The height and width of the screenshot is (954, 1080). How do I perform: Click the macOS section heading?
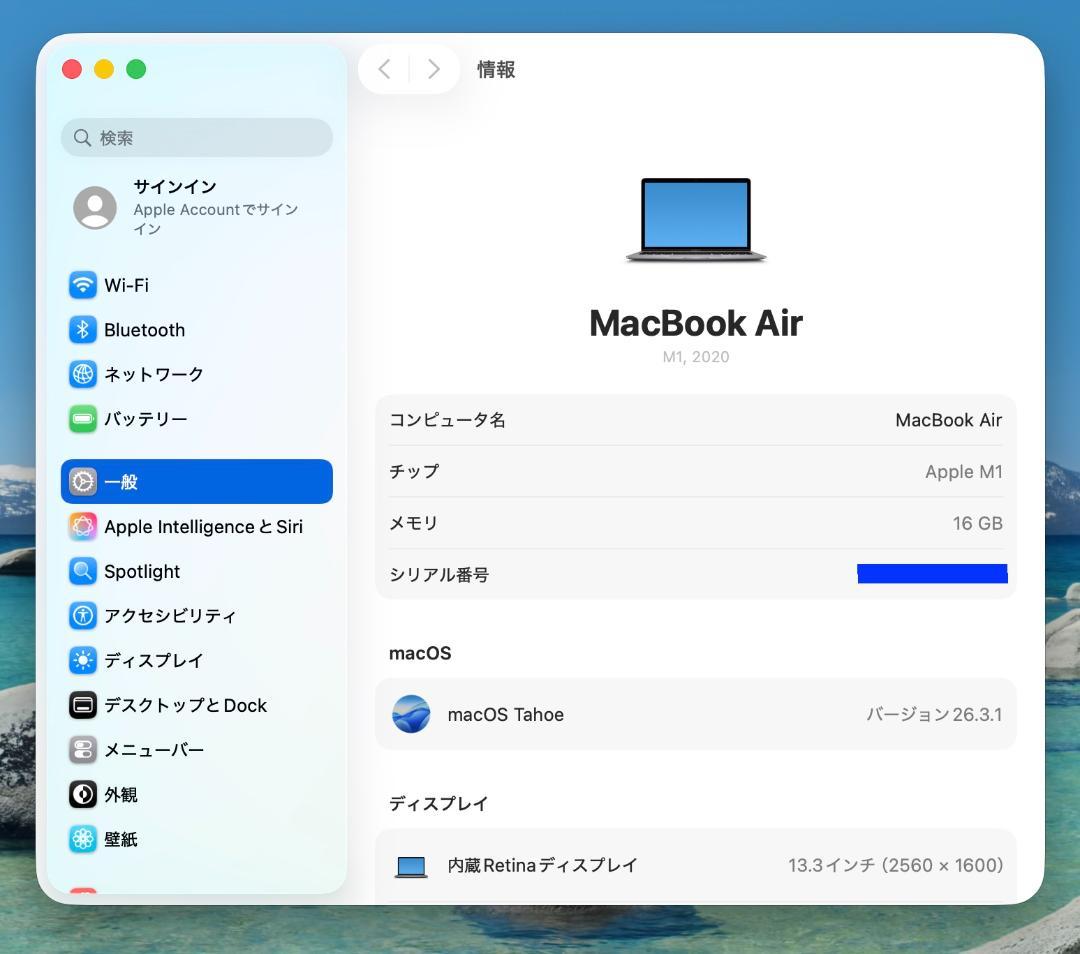pos(420,653)
